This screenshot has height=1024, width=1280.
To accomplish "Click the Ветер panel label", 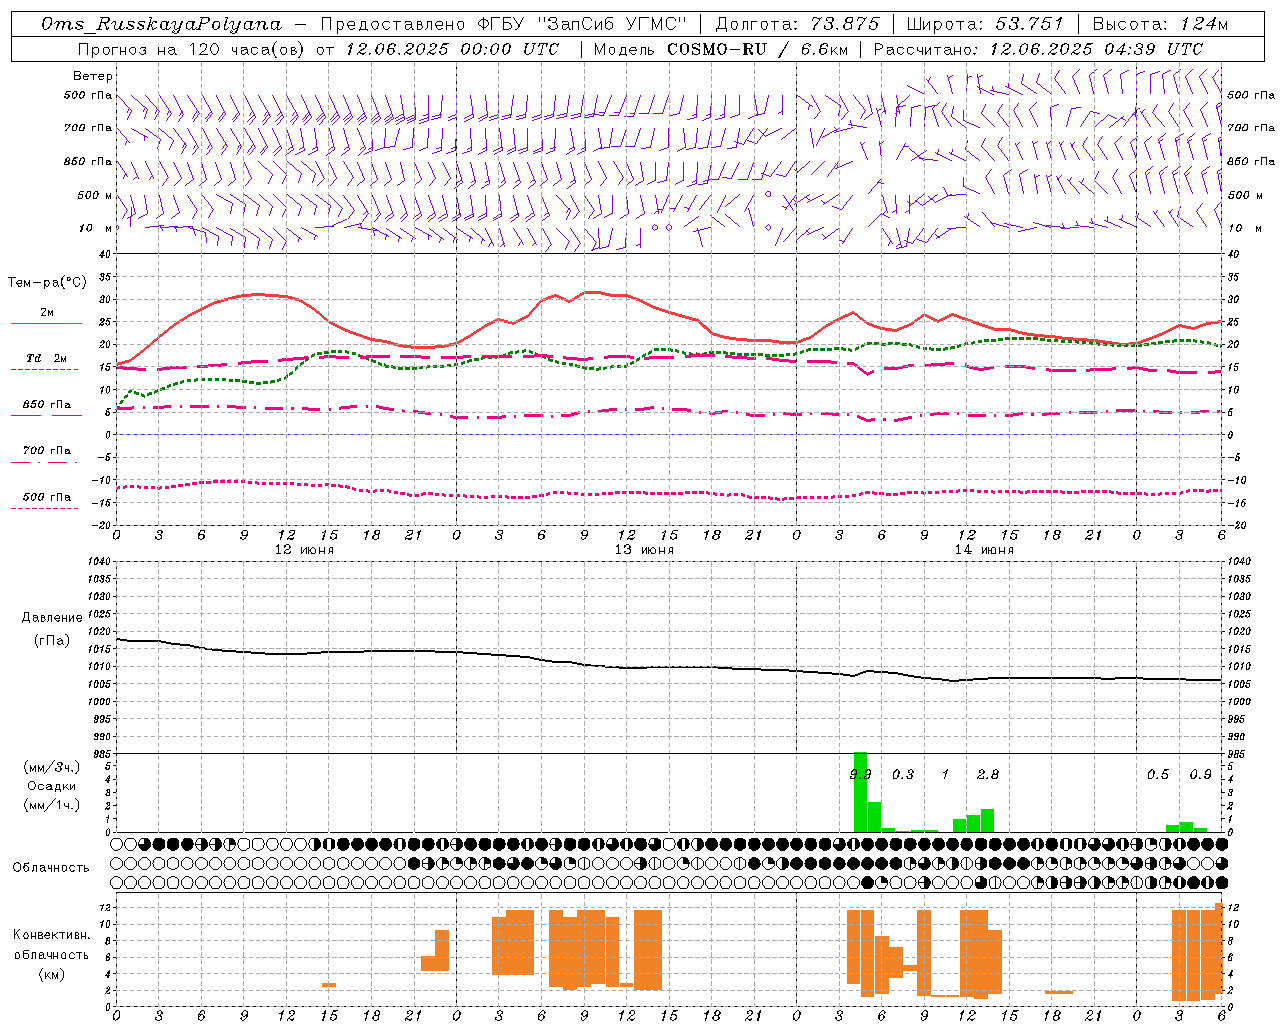I will [93, 76].
